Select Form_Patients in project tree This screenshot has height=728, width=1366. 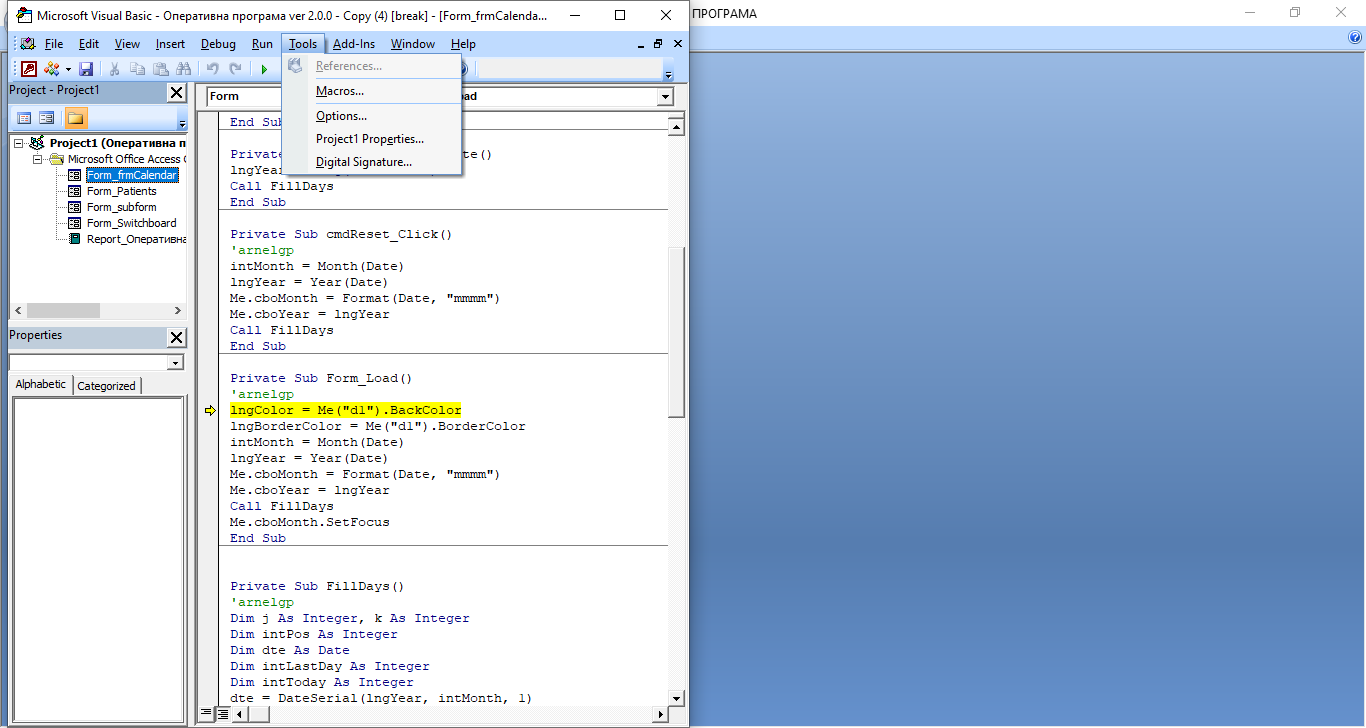tap(122, 191)
